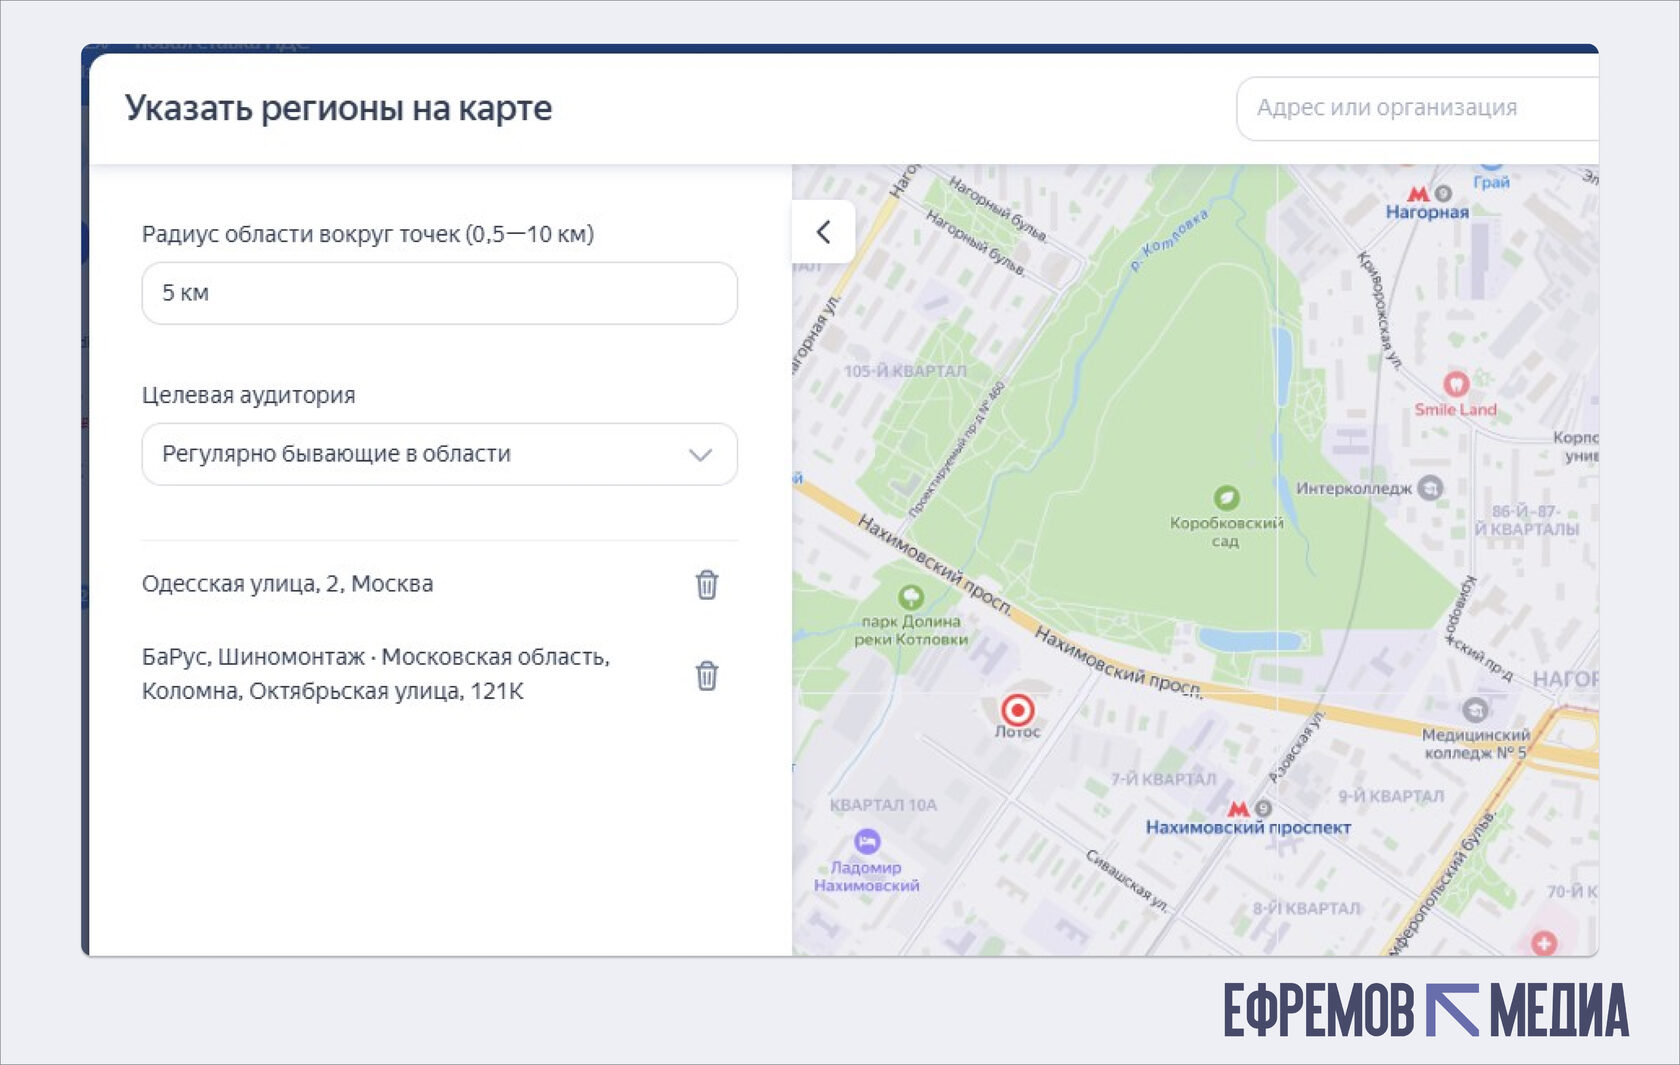This screenshot has height=1065, width=1680.
Task: Click the red Лотос target marker
Action: [x=1018, y=710]
